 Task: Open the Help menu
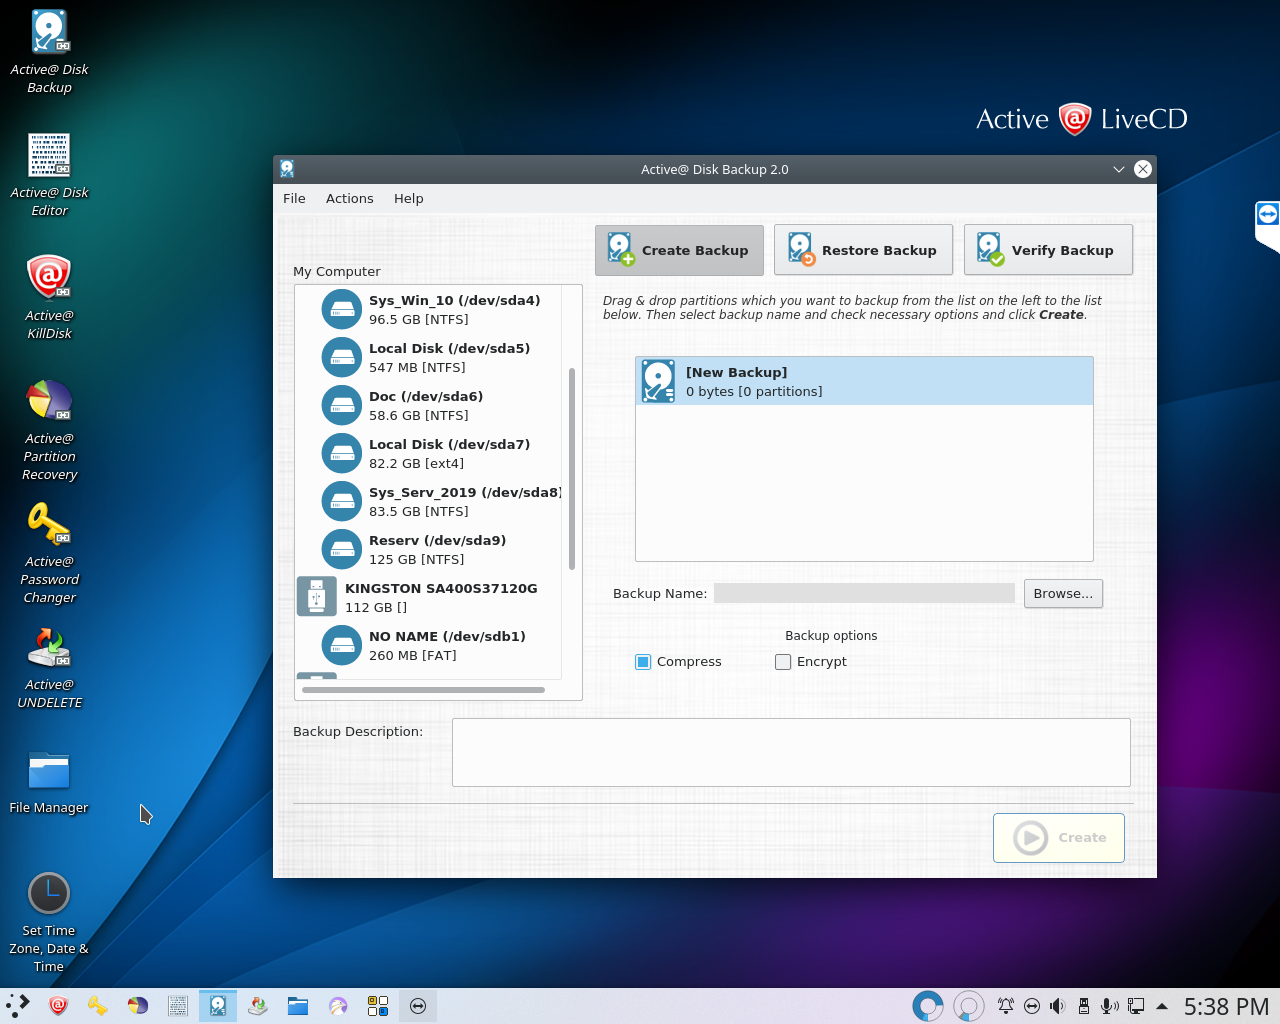click(408, 199)
